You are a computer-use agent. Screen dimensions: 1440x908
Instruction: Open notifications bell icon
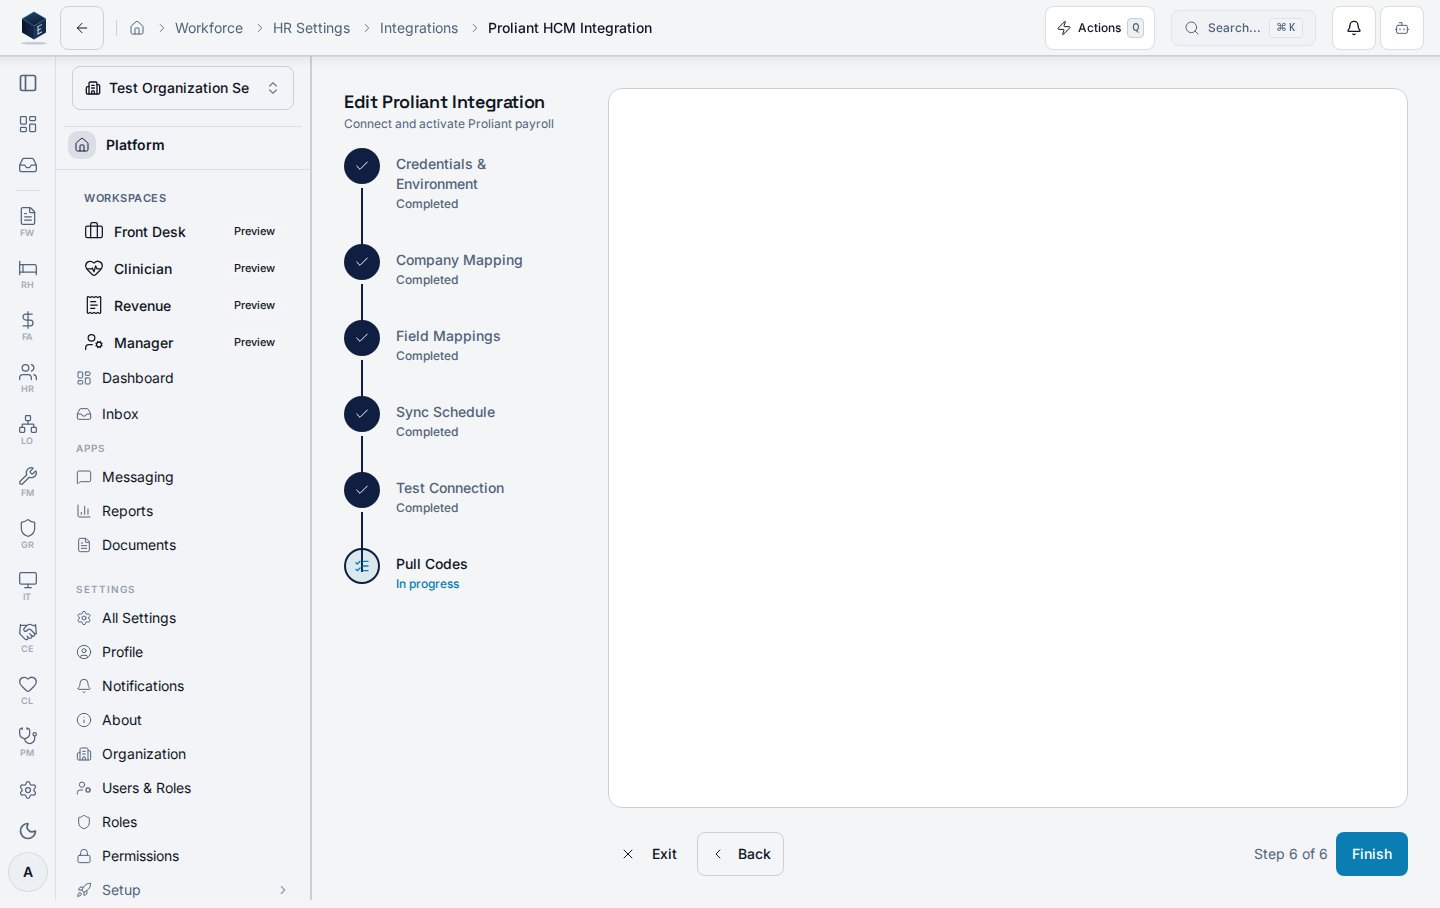pos(1354,28)
